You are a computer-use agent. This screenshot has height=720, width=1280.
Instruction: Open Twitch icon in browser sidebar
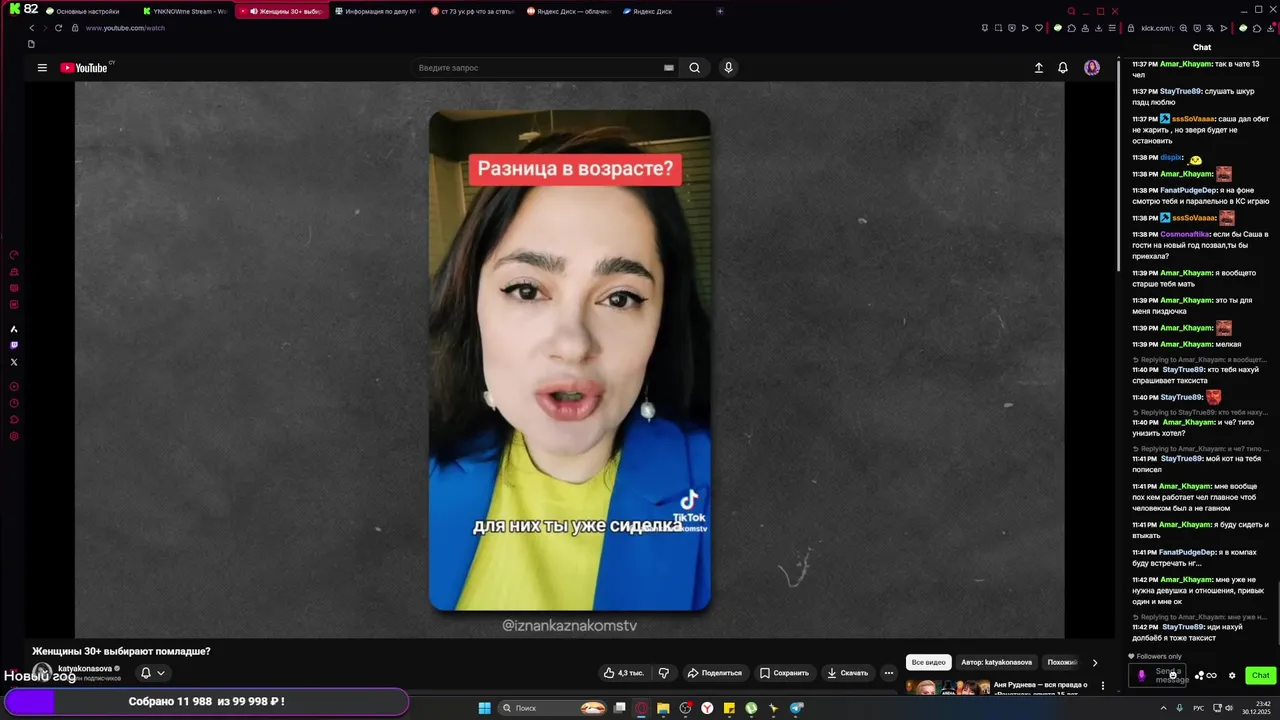click(14, 345)
